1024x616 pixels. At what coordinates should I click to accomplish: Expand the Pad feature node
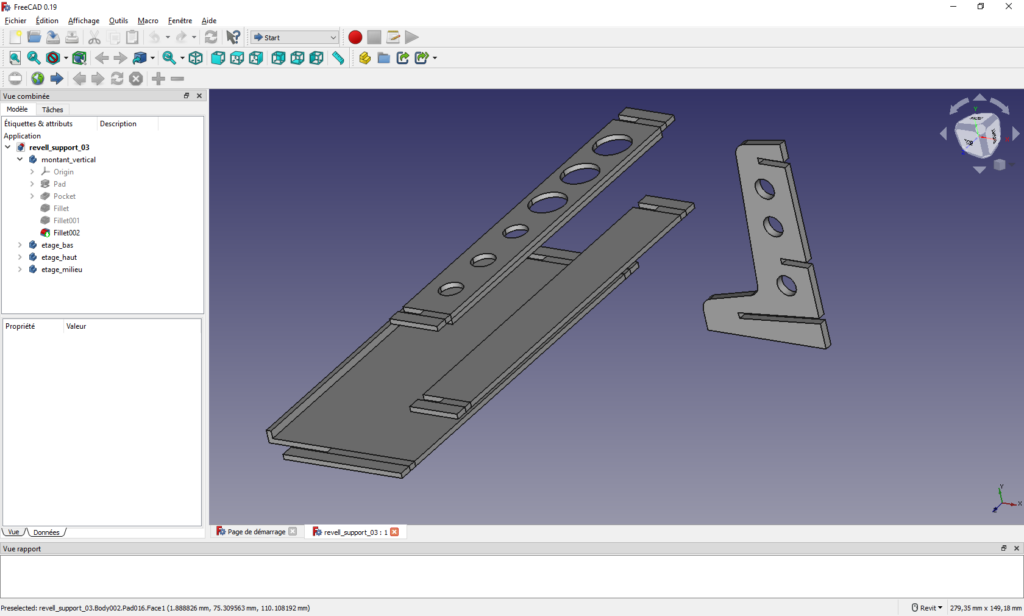32,184
